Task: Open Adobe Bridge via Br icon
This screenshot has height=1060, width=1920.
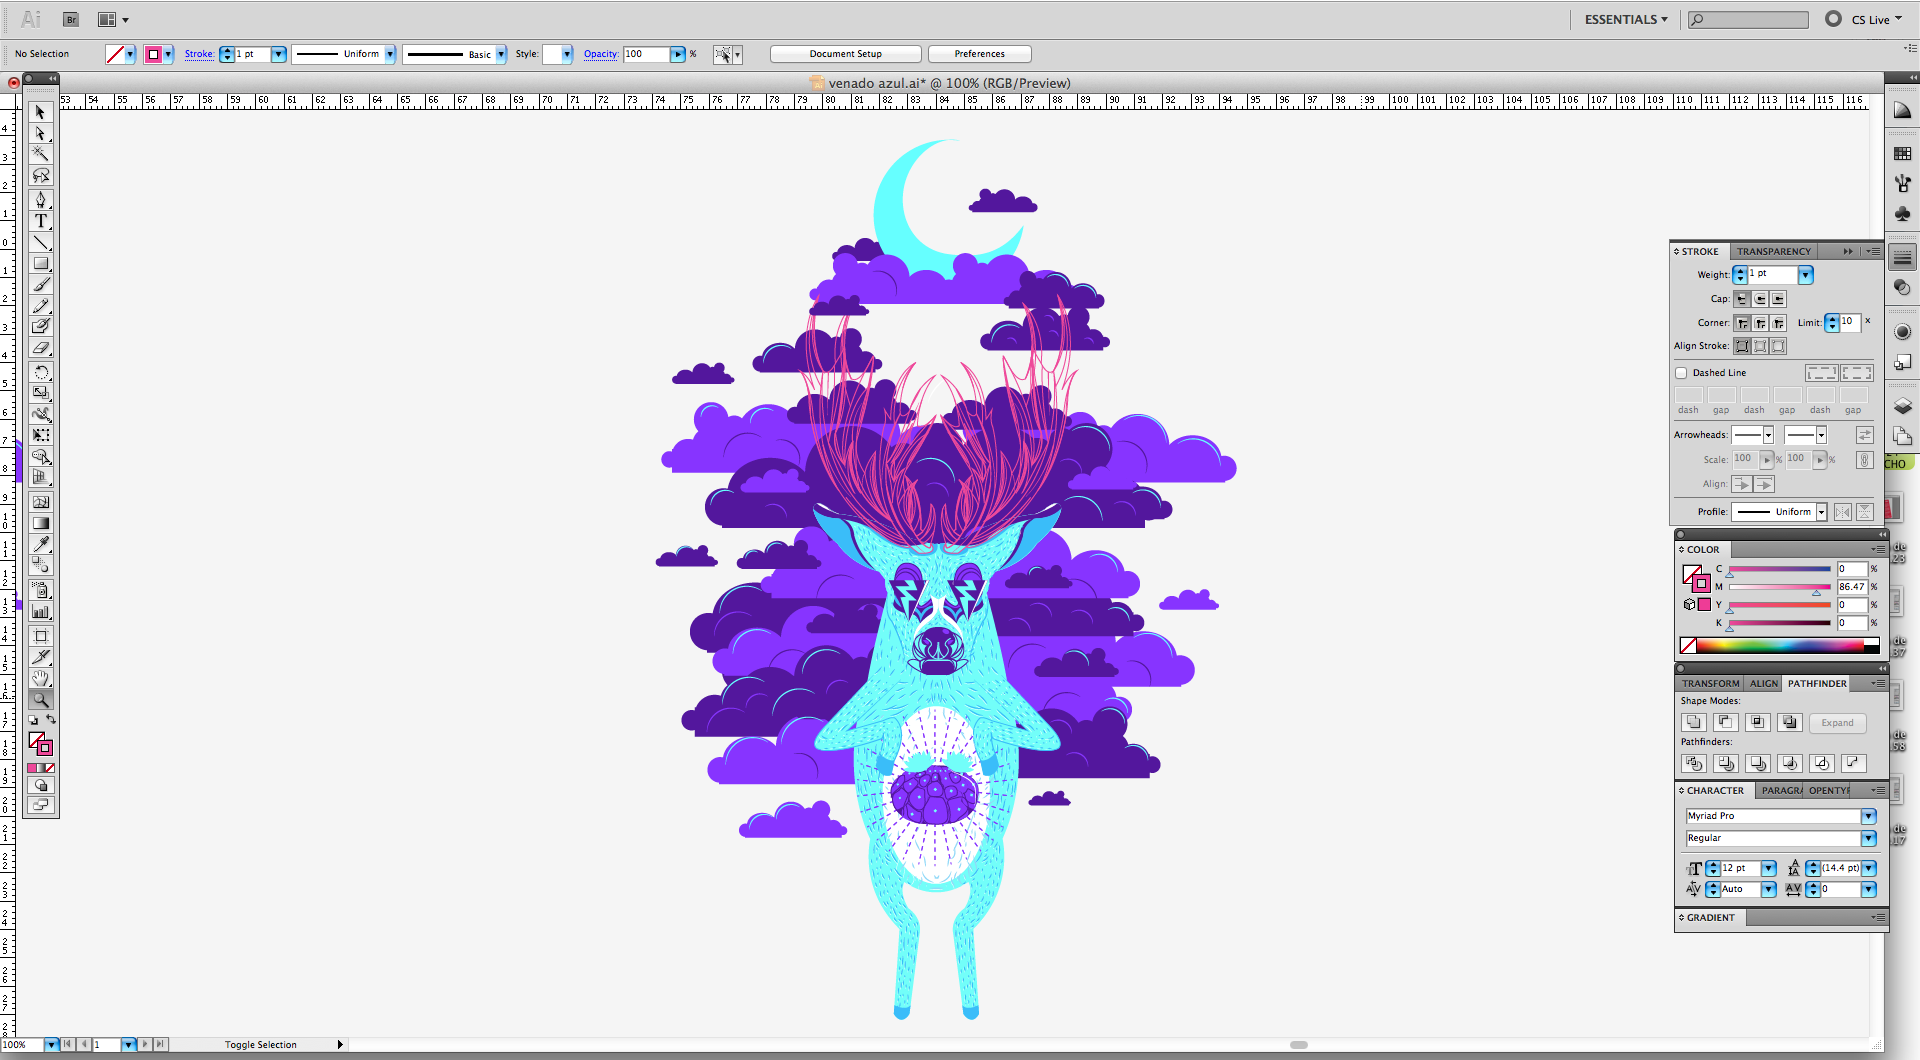Action: [70, 19]
